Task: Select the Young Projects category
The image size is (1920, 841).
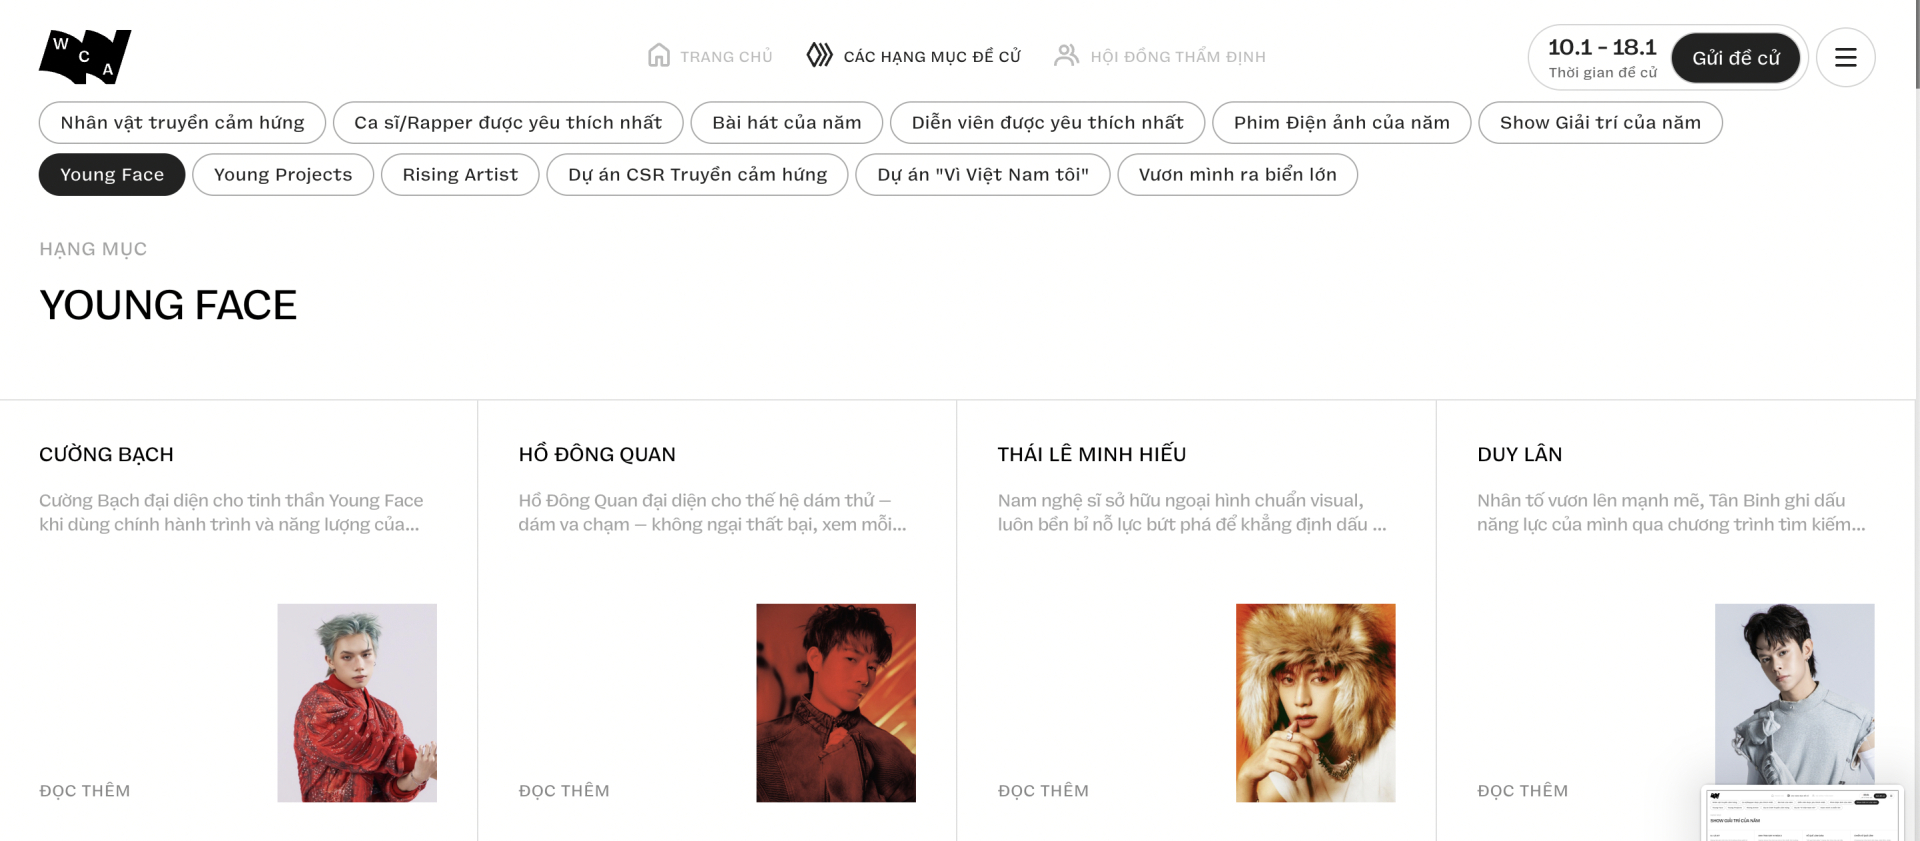Action: tap(283, 175)
